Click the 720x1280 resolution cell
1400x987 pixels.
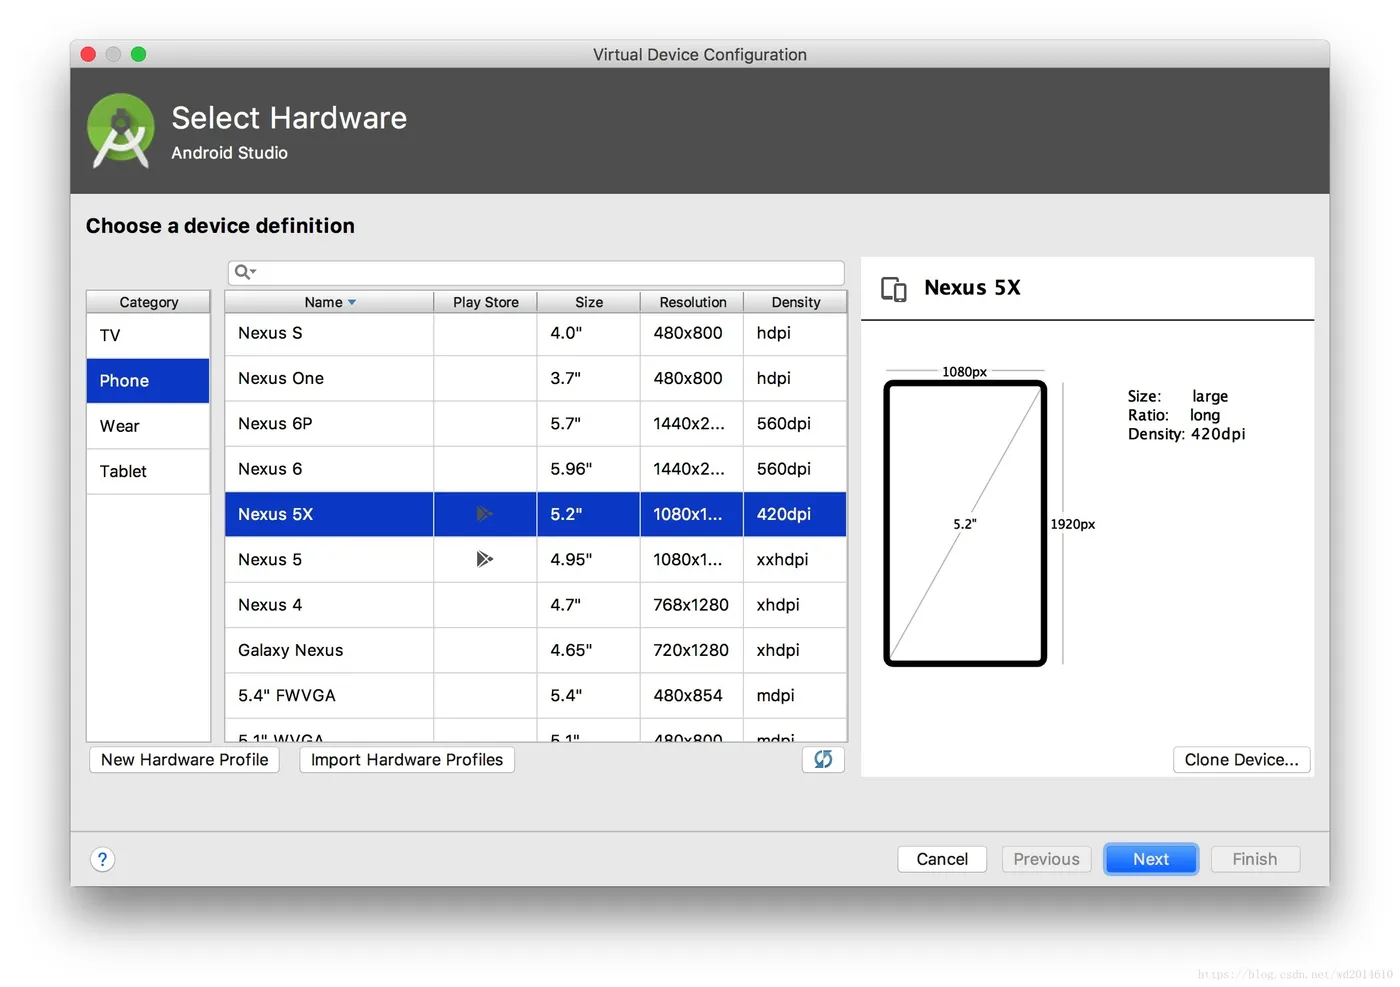691,650
